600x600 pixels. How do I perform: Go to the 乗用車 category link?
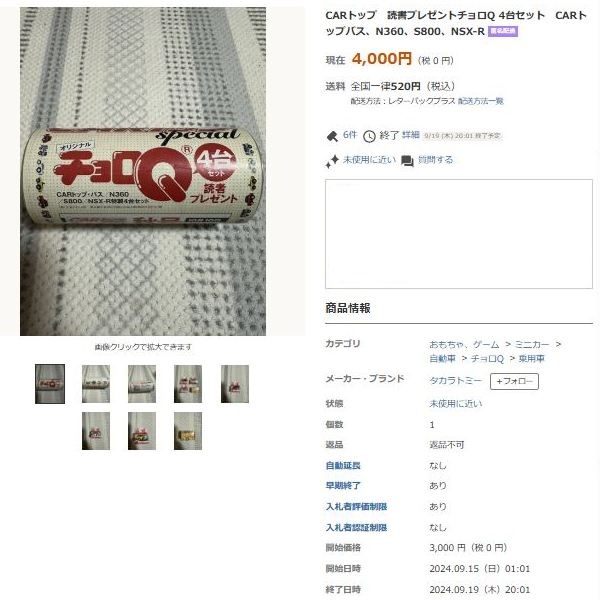531,359
